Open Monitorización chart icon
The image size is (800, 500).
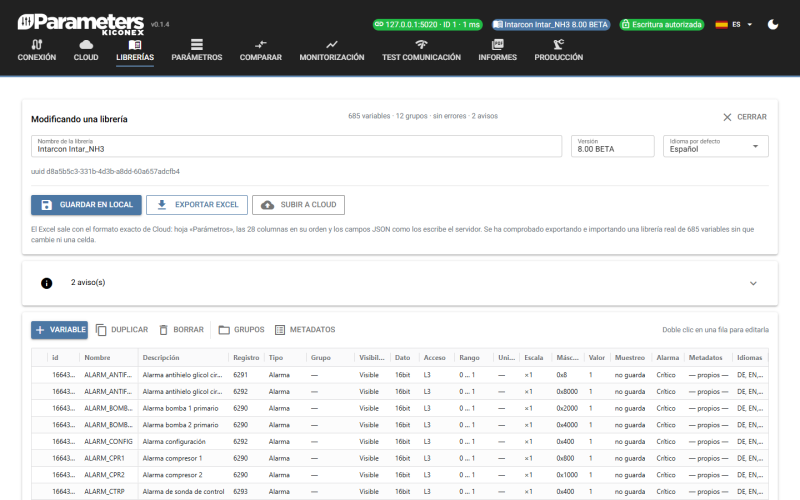pos(332,44)
